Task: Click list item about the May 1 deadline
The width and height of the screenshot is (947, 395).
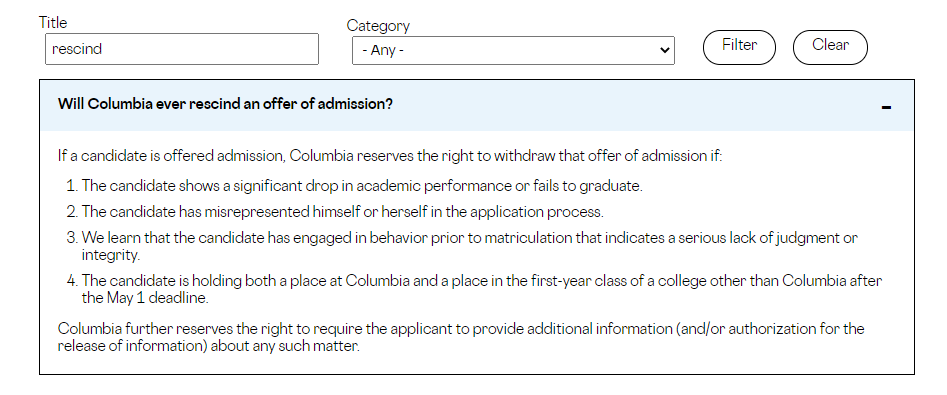Action: click(481, 289)
